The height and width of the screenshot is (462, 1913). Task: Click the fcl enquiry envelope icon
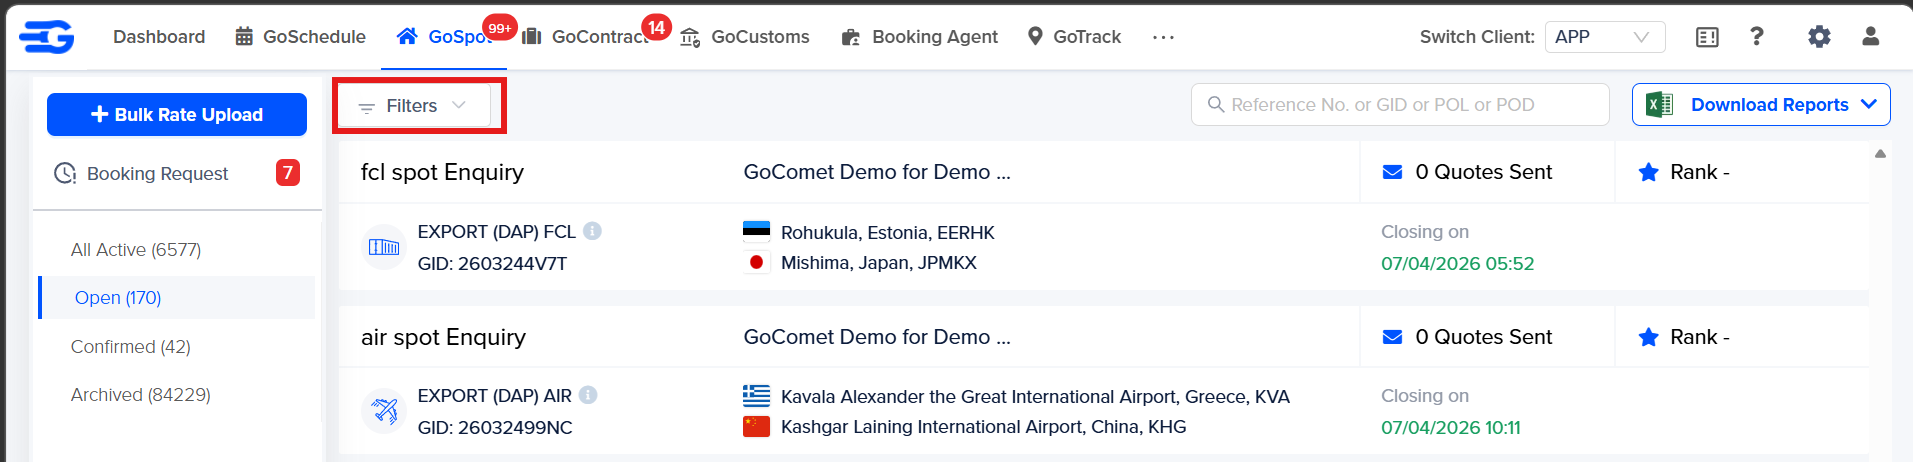(x=1392, y=172)
